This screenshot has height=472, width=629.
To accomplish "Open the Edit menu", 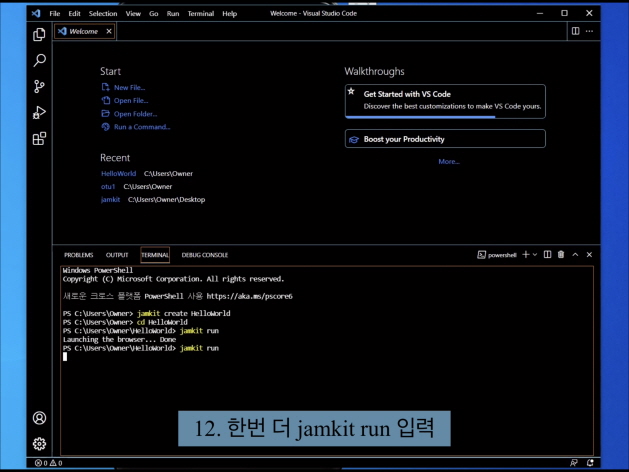I will click(x=74, y=13).
